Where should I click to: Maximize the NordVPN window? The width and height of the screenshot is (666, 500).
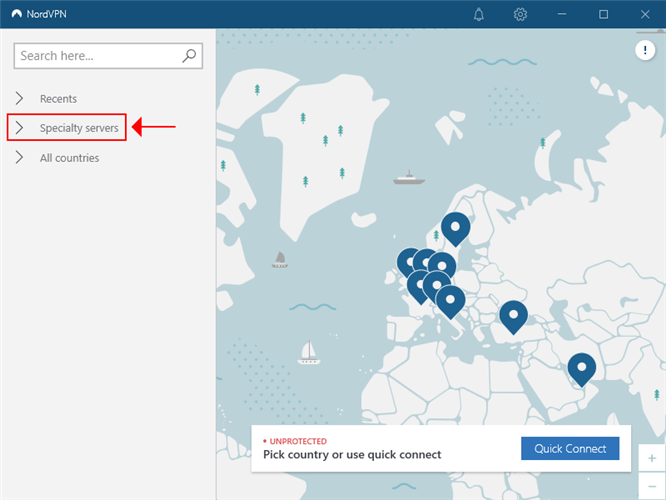603,14
